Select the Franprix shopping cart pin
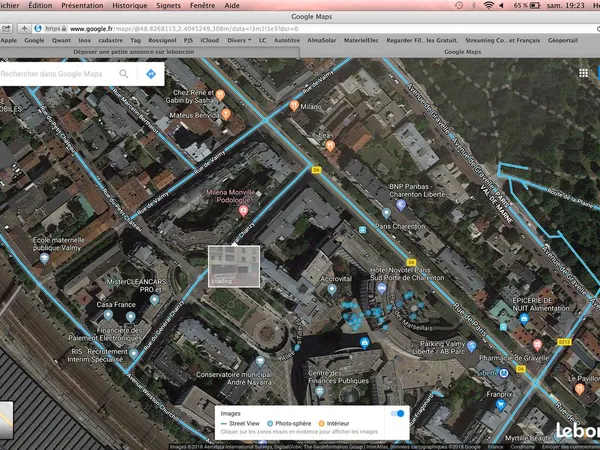 500,405
